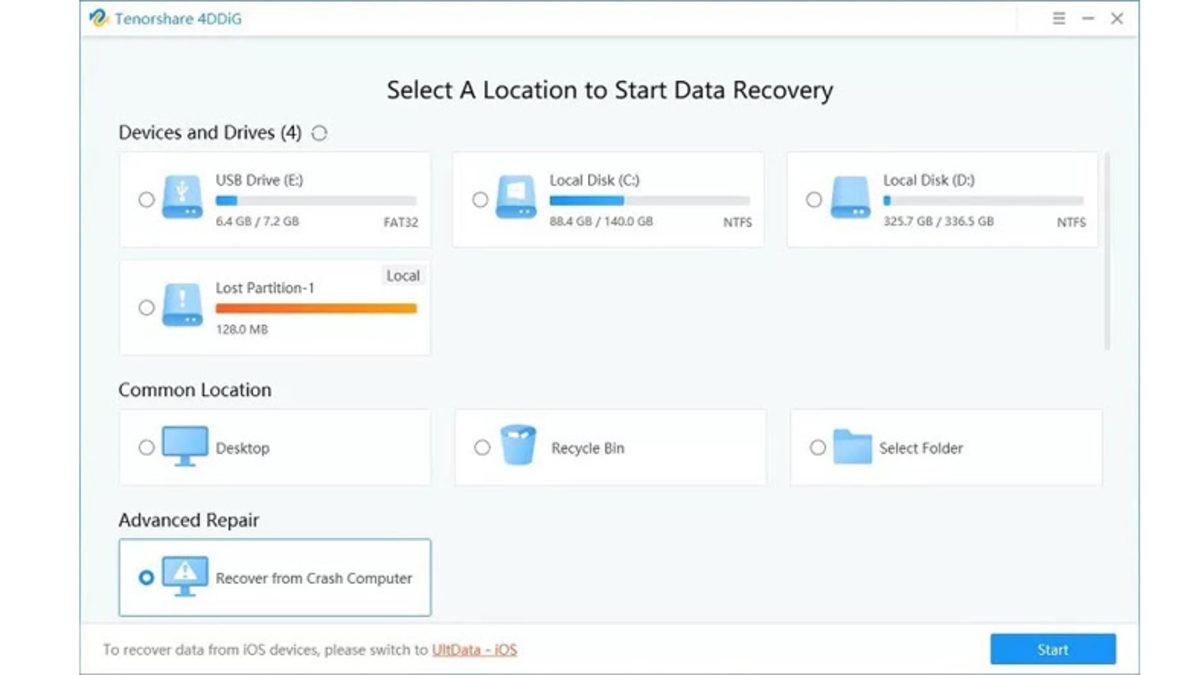Click the Lost Partition-1 warning drive icon
The height and width of the screenshot is (675, 1200).
click(x=182, y=307)
